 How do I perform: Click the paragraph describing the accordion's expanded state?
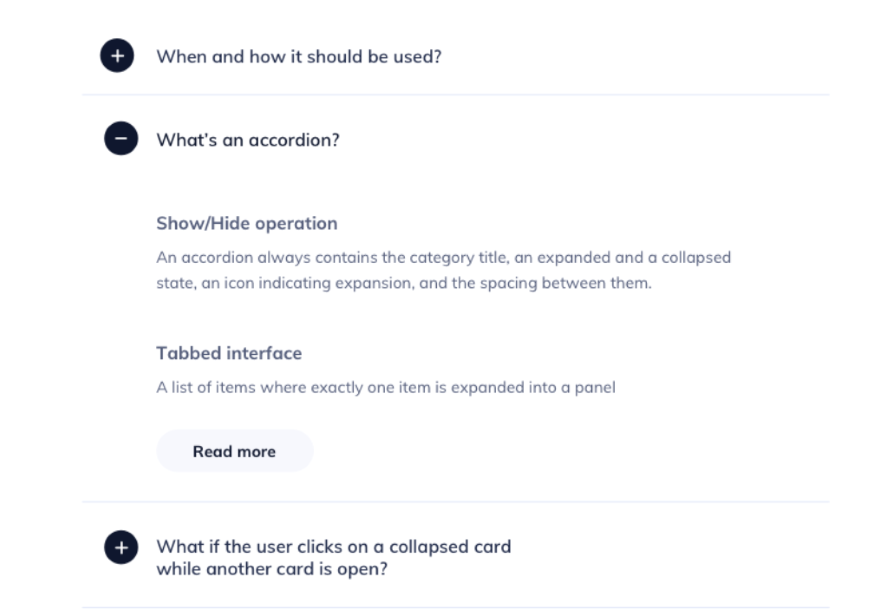[443, 269]
